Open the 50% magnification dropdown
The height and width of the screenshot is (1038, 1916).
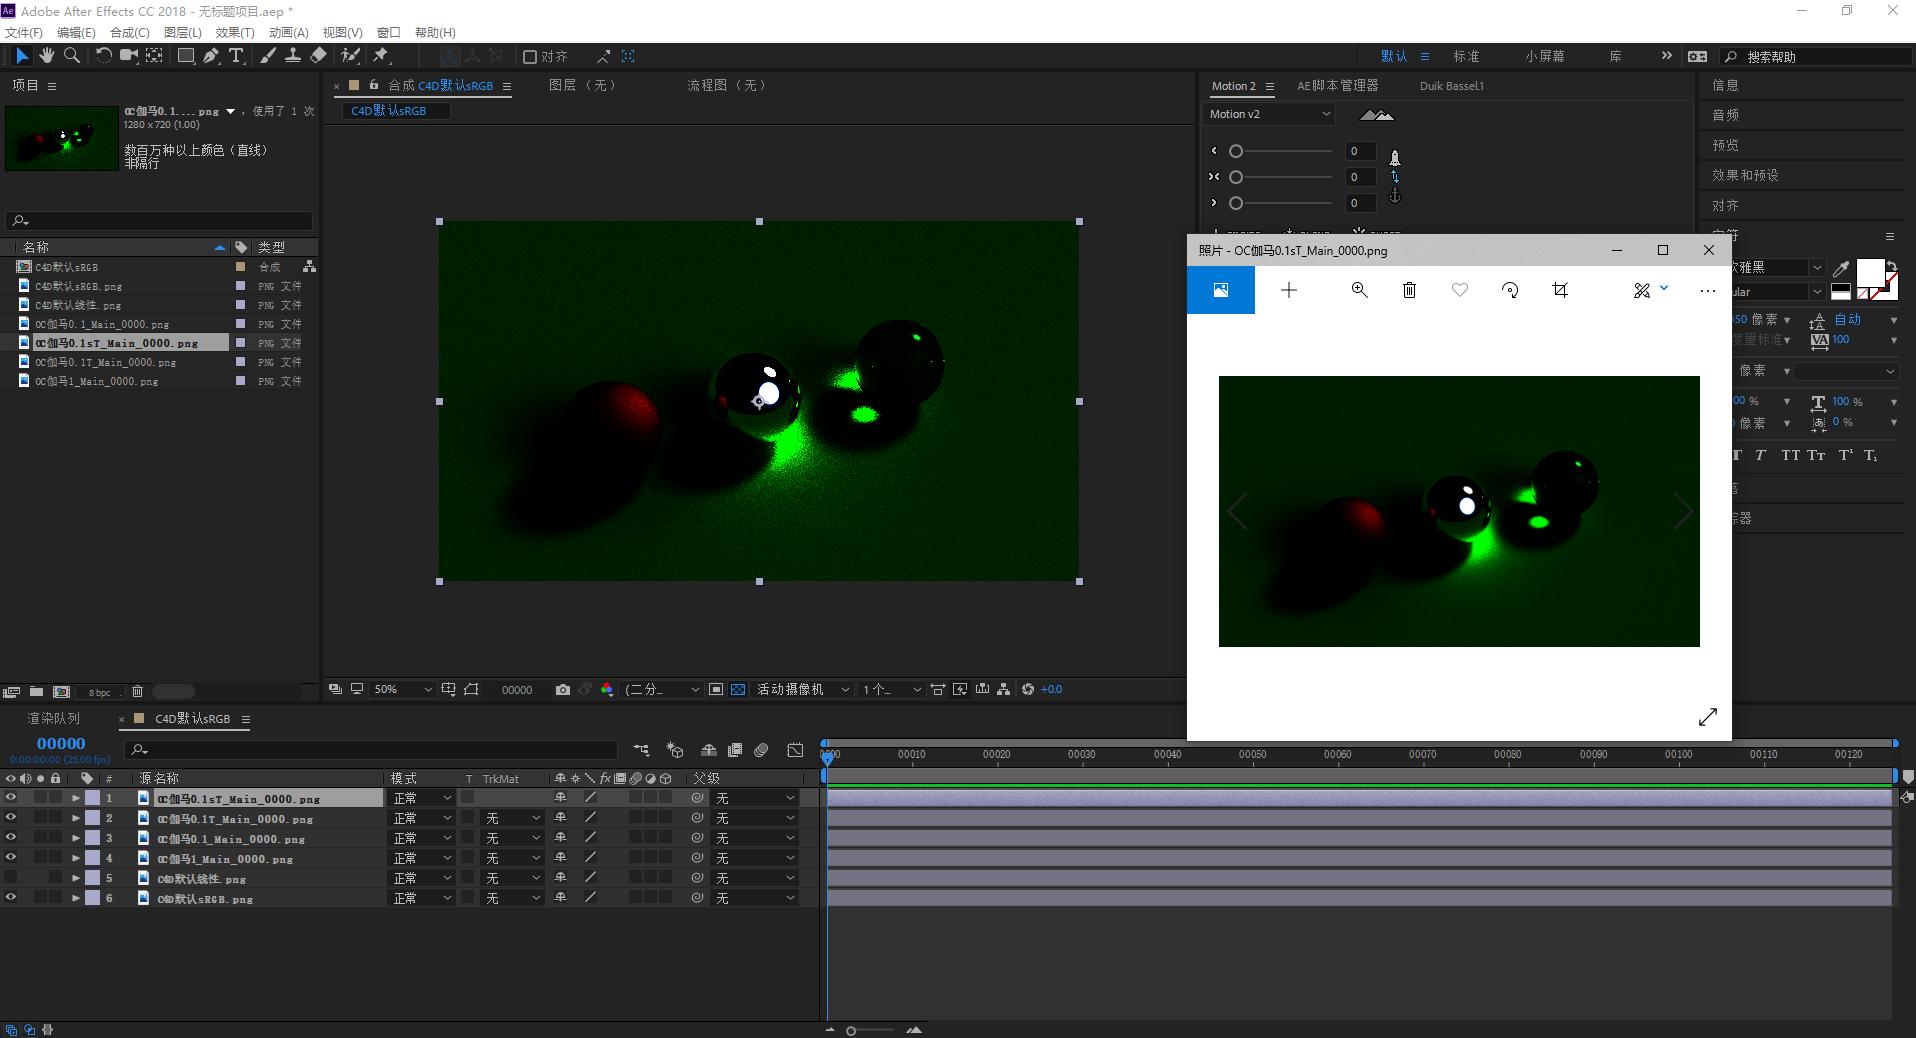tap(403, 690)
